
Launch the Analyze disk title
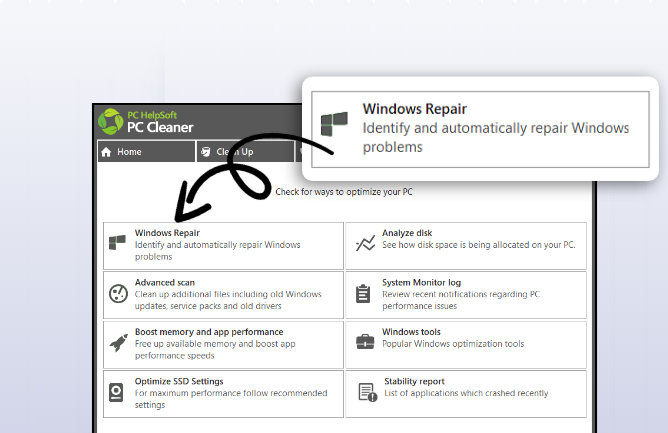coord(407,233)
